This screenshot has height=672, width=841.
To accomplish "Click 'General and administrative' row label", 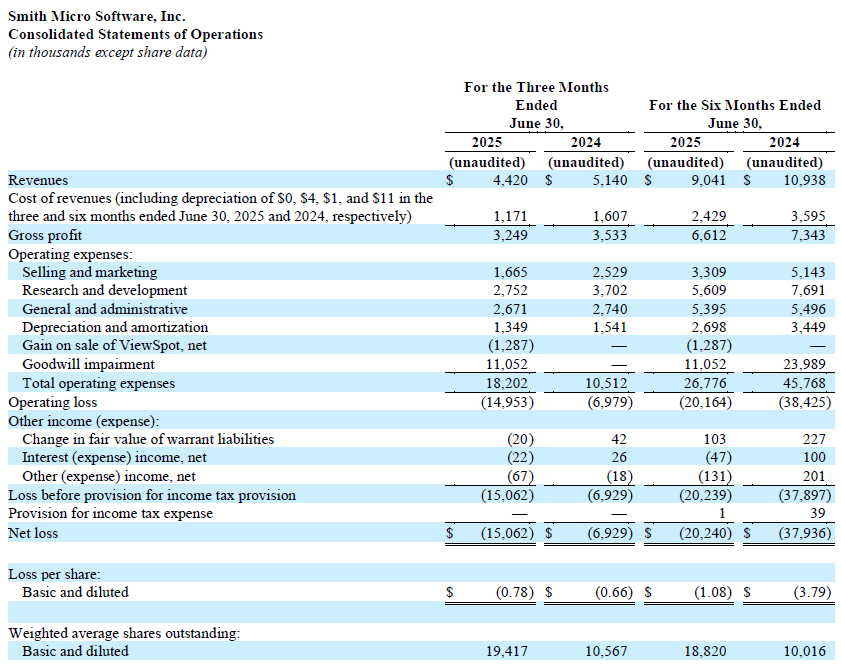I will (105, 309).
